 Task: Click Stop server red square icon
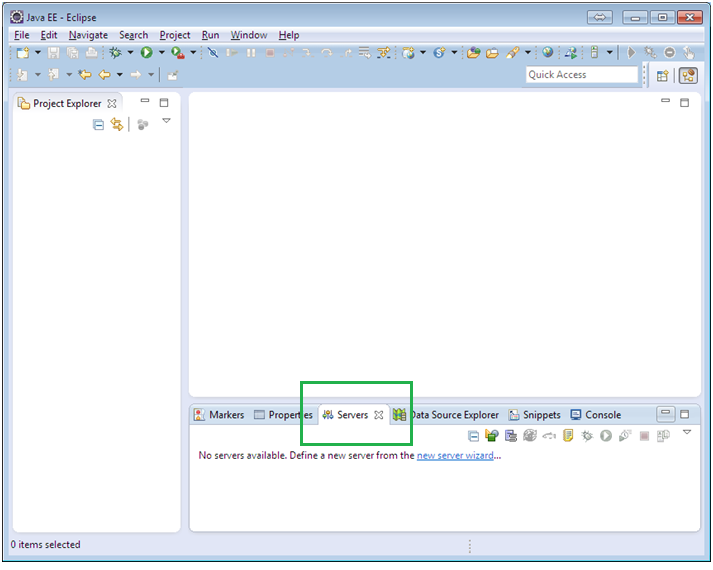click(x=644, y=436)
